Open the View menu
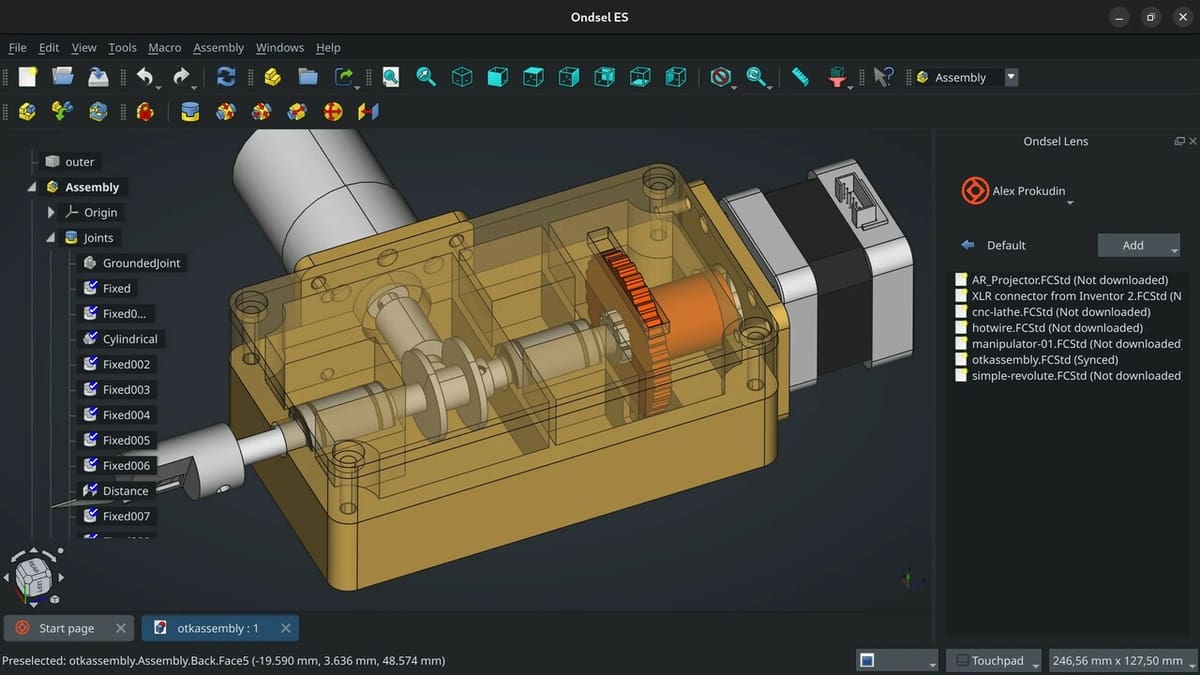Screen dimensions: 1200x675 (84, 47)
